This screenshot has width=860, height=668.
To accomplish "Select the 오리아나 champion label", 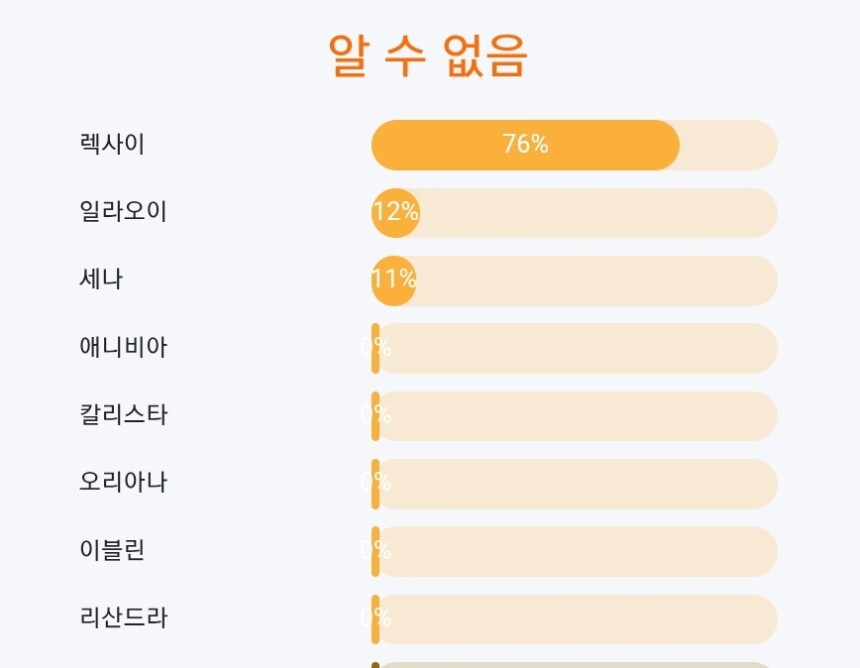I will (123, 482).
